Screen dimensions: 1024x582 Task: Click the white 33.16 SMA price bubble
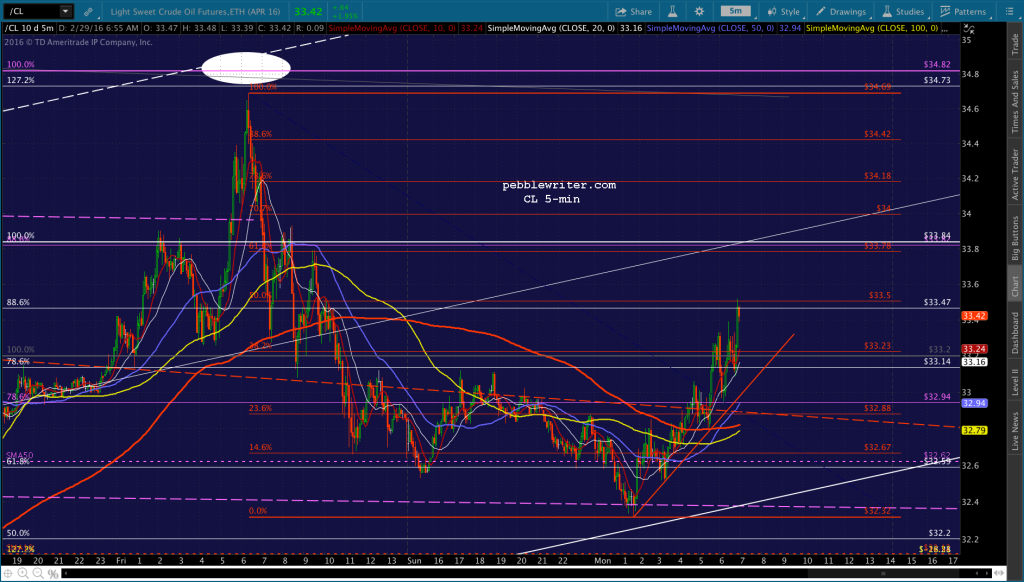point(974,362)
